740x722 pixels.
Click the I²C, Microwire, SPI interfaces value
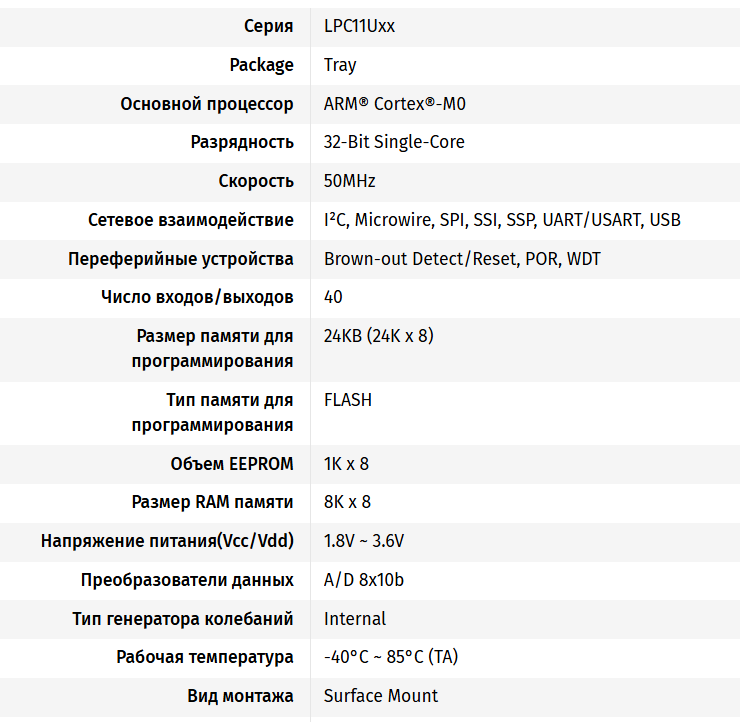pyautogui.click(x=502, y=220)
